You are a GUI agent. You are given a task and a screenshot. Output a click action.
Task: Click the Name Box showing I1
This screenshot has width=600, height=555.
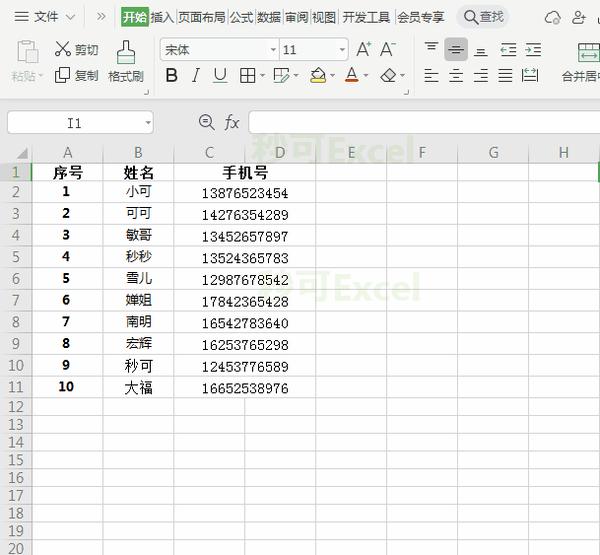pyautogui.click(x=80, y=123)
